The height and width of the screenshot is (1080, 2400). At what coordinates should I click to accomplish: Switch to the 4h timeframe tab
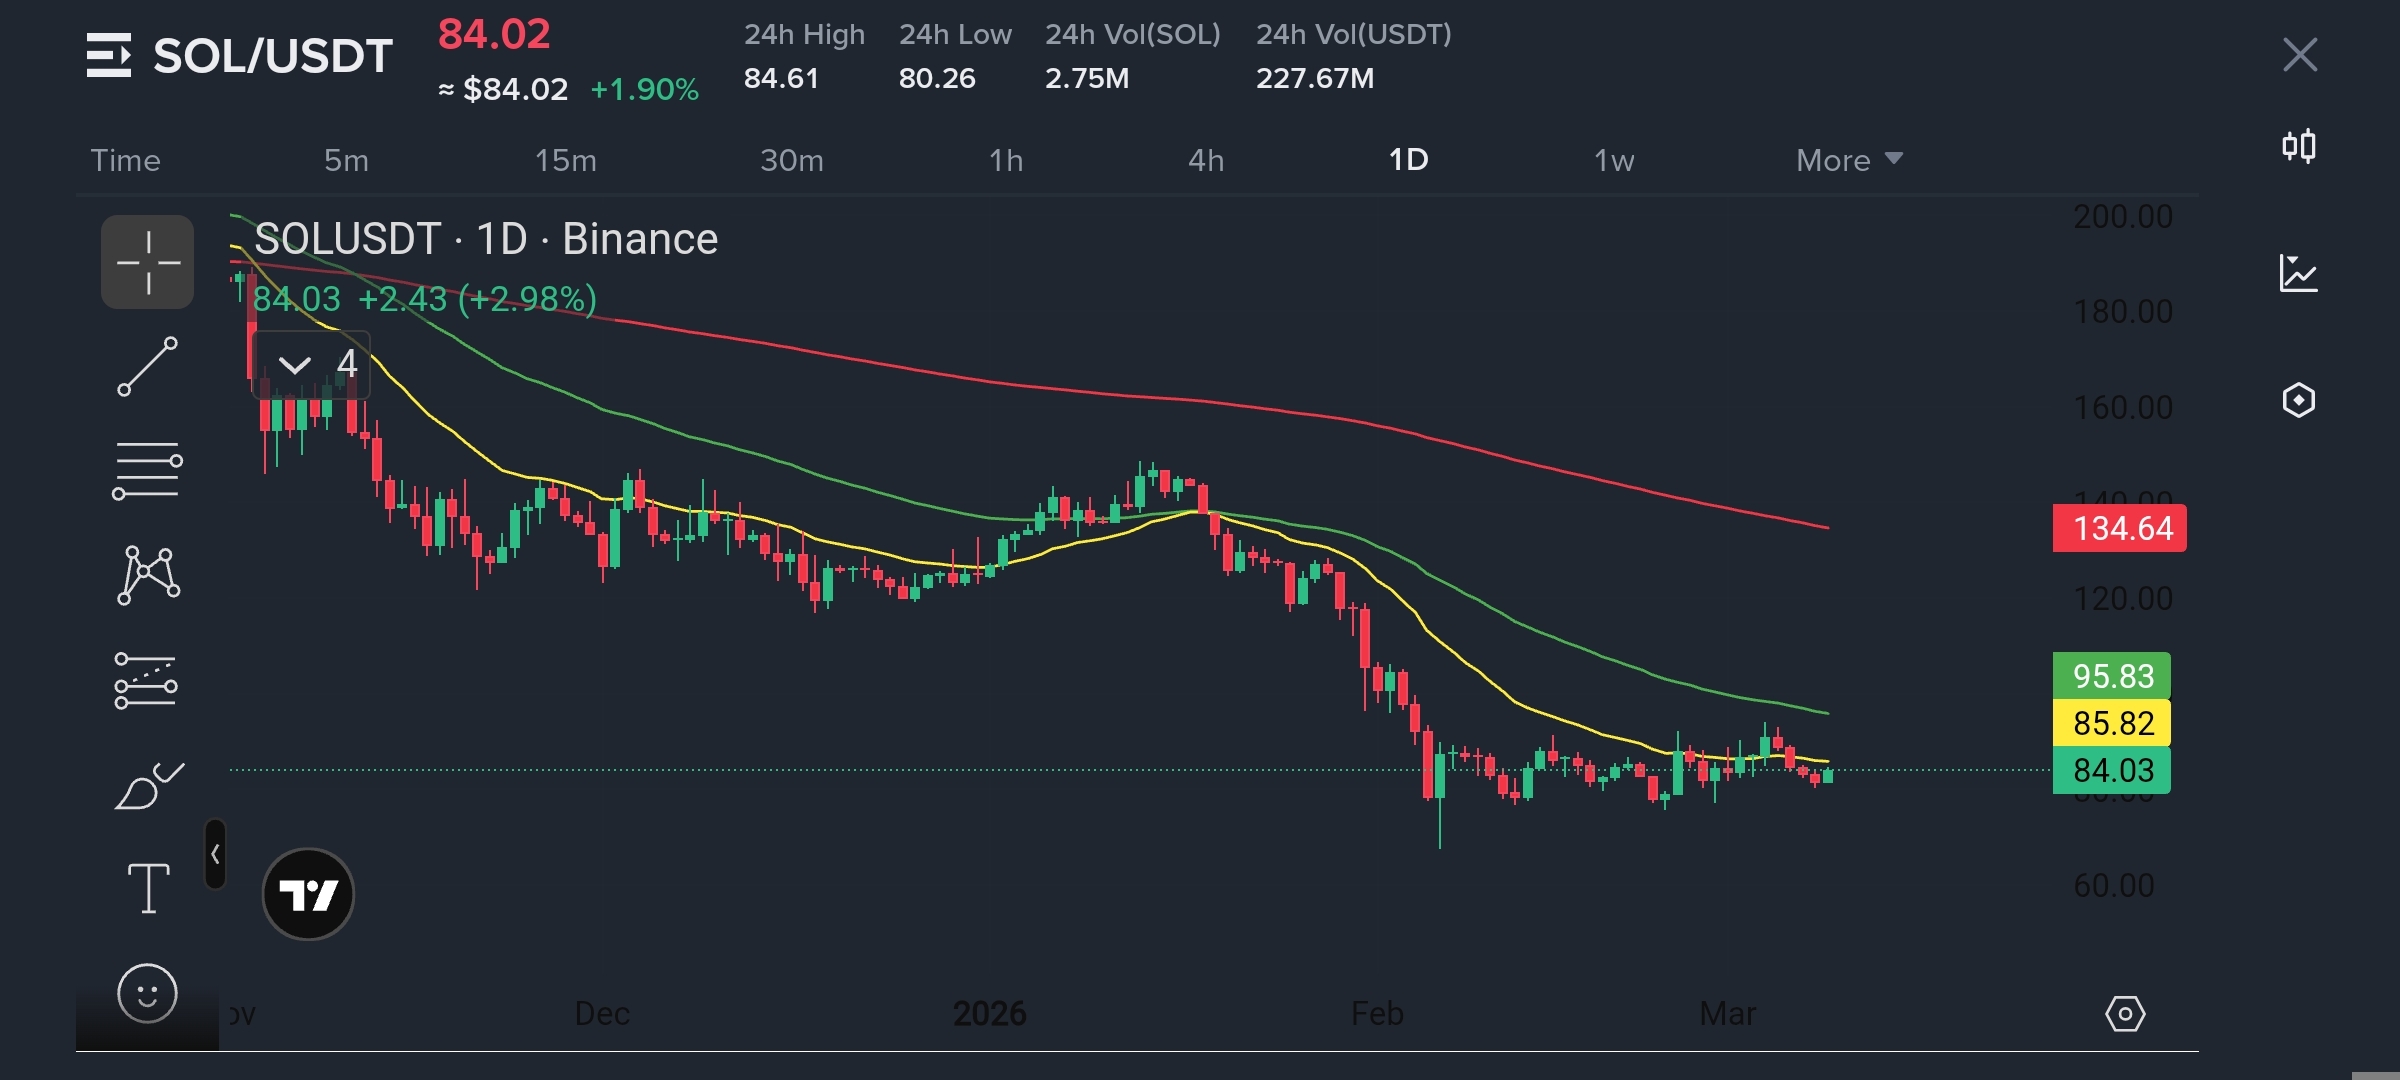(x=1205, y=160)
